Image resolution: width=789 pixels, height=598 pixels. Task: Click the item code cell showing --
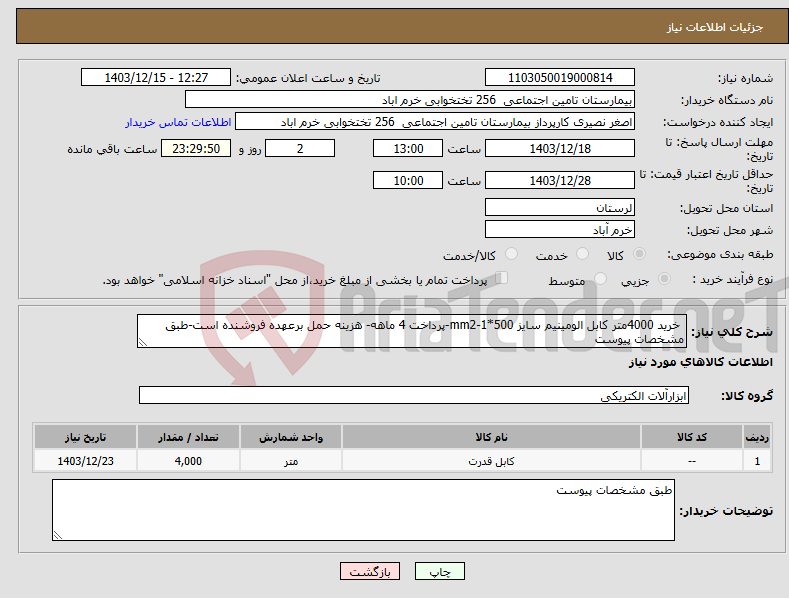pyautogui.click(x=692, y=461)
